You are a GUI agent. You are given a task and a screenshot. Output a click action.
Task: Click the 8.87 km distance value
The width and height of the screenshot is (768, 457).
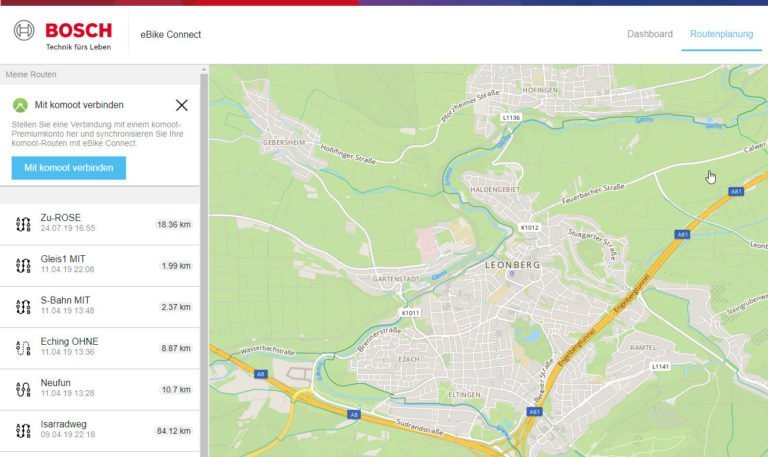click(176, 348)
